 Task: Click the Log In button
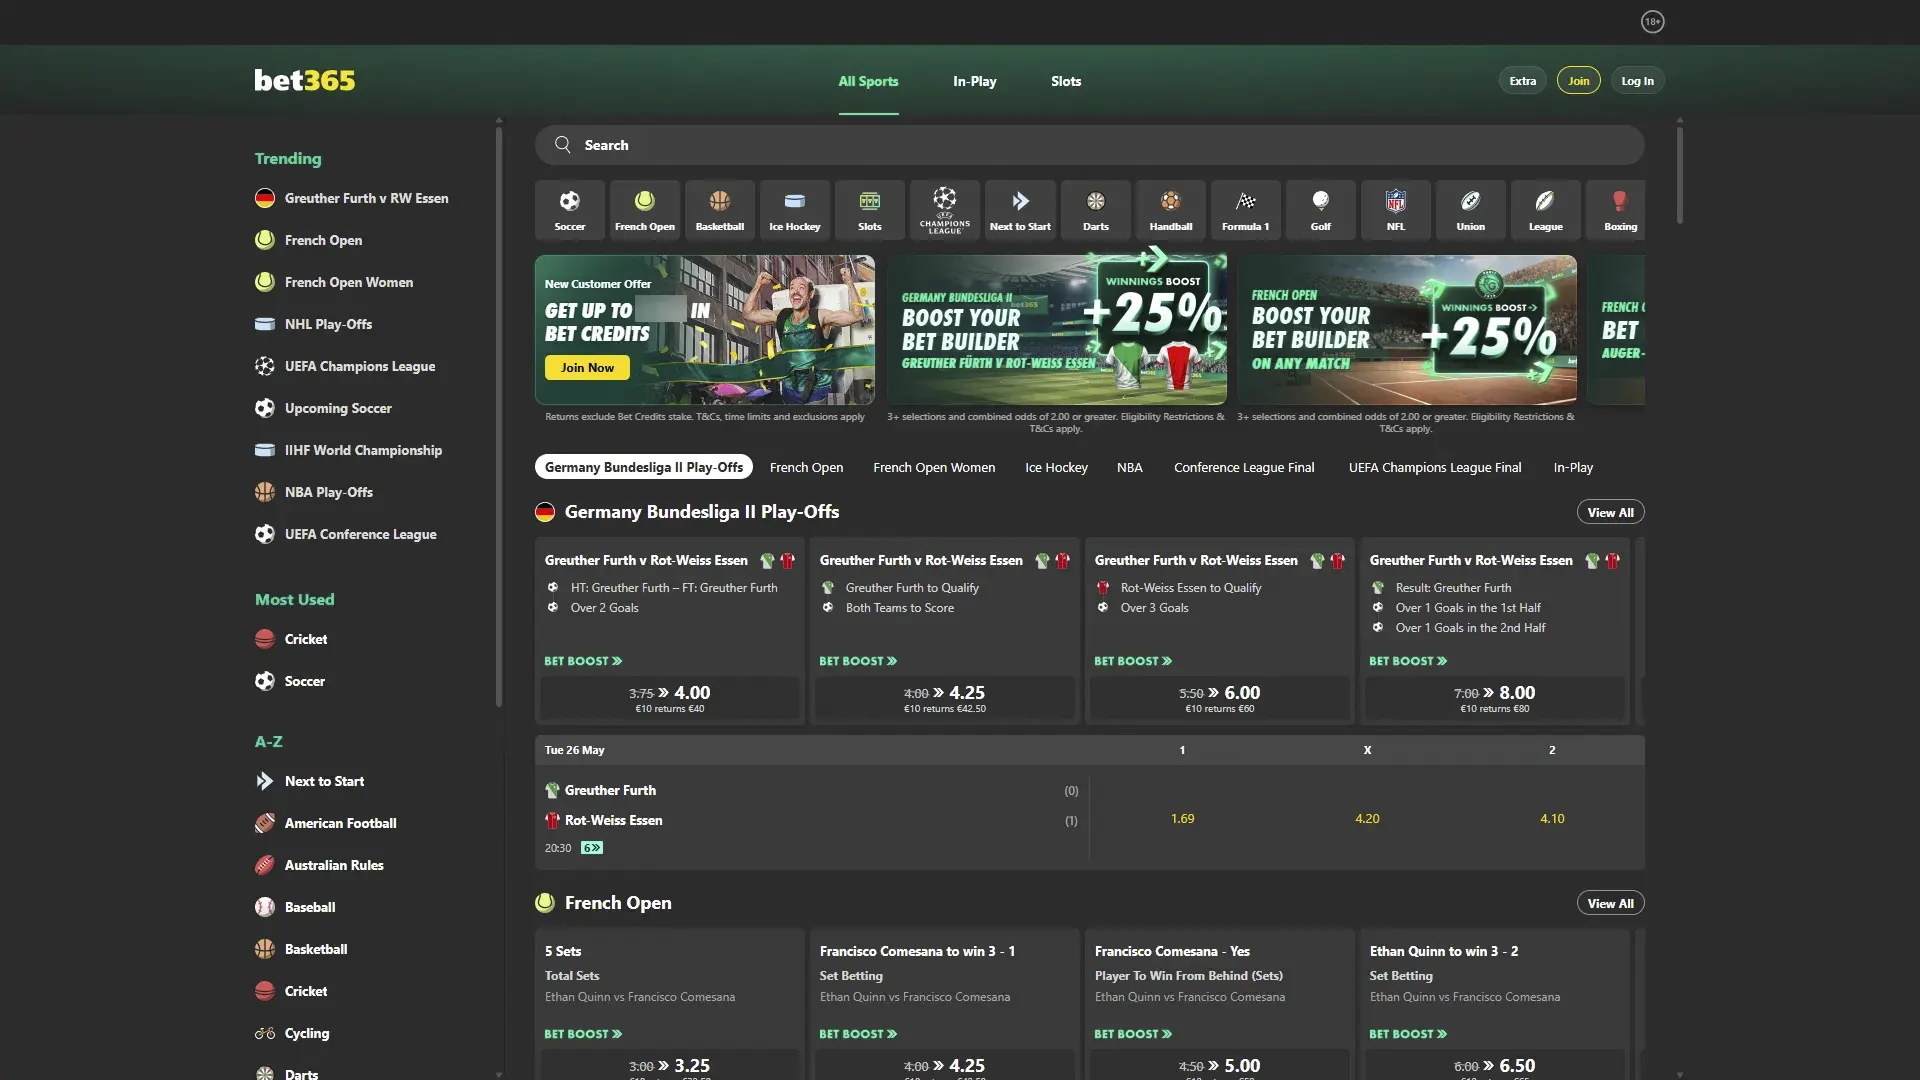tap(1637, 81)
